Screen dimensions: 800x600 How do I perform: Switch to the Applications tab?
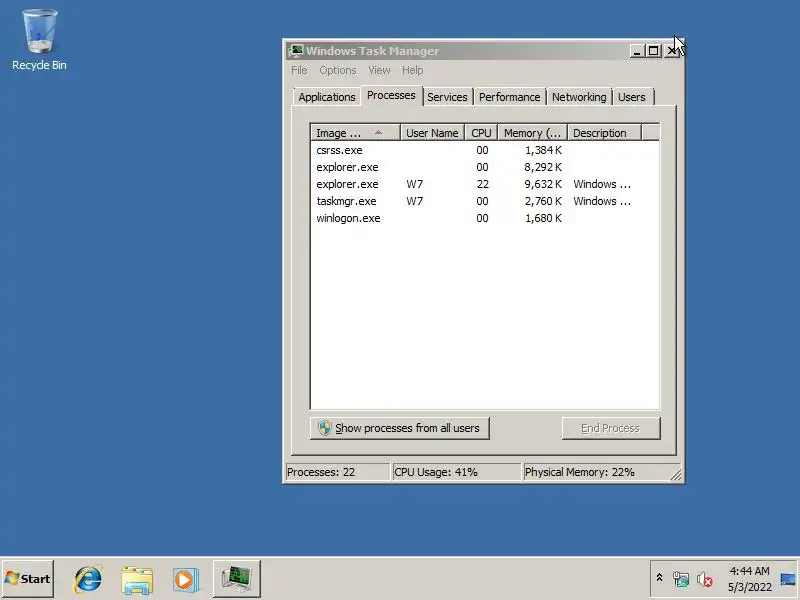pos(327,97)
